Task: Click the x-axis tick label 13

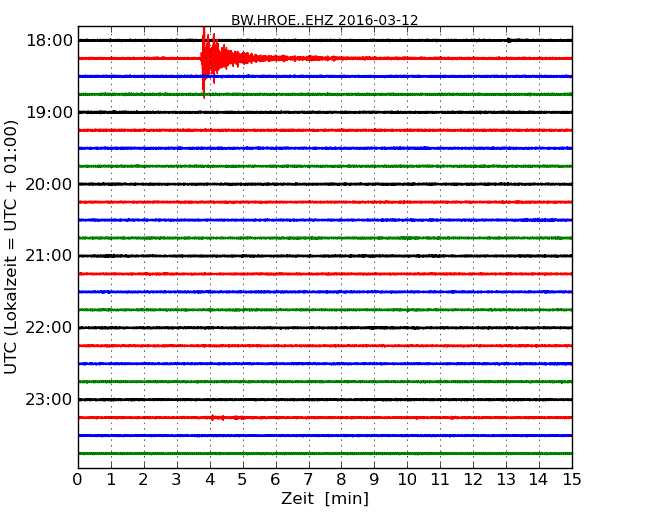Action: click(506, 480)
